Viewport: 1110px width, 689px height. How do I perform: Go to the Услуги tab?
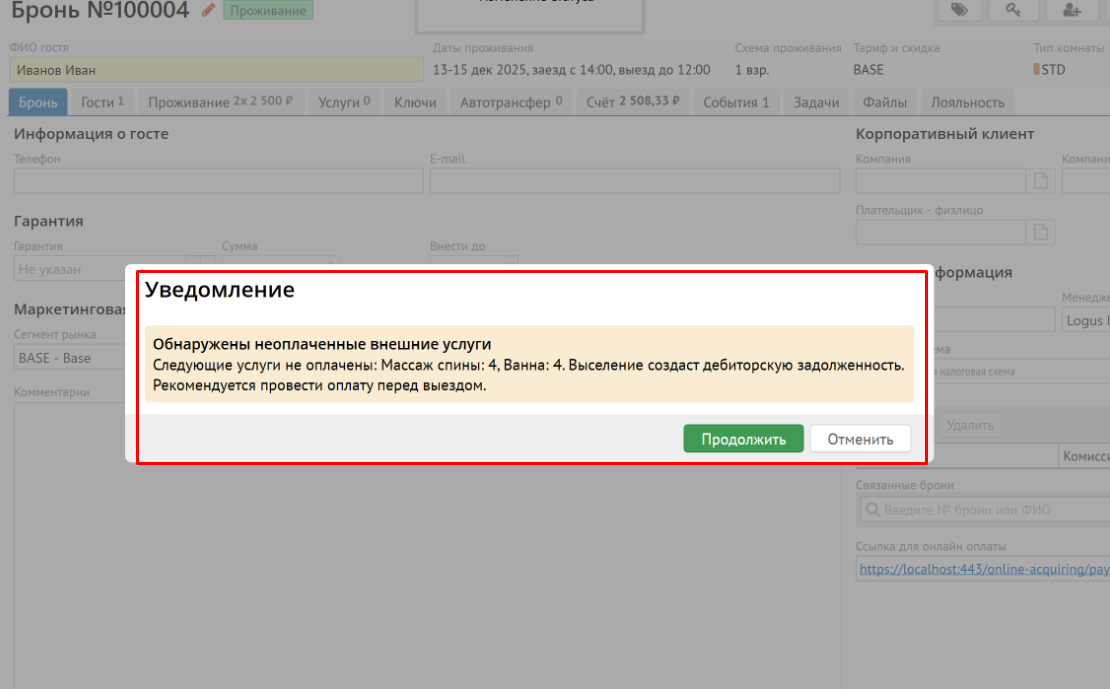(343, 102)
